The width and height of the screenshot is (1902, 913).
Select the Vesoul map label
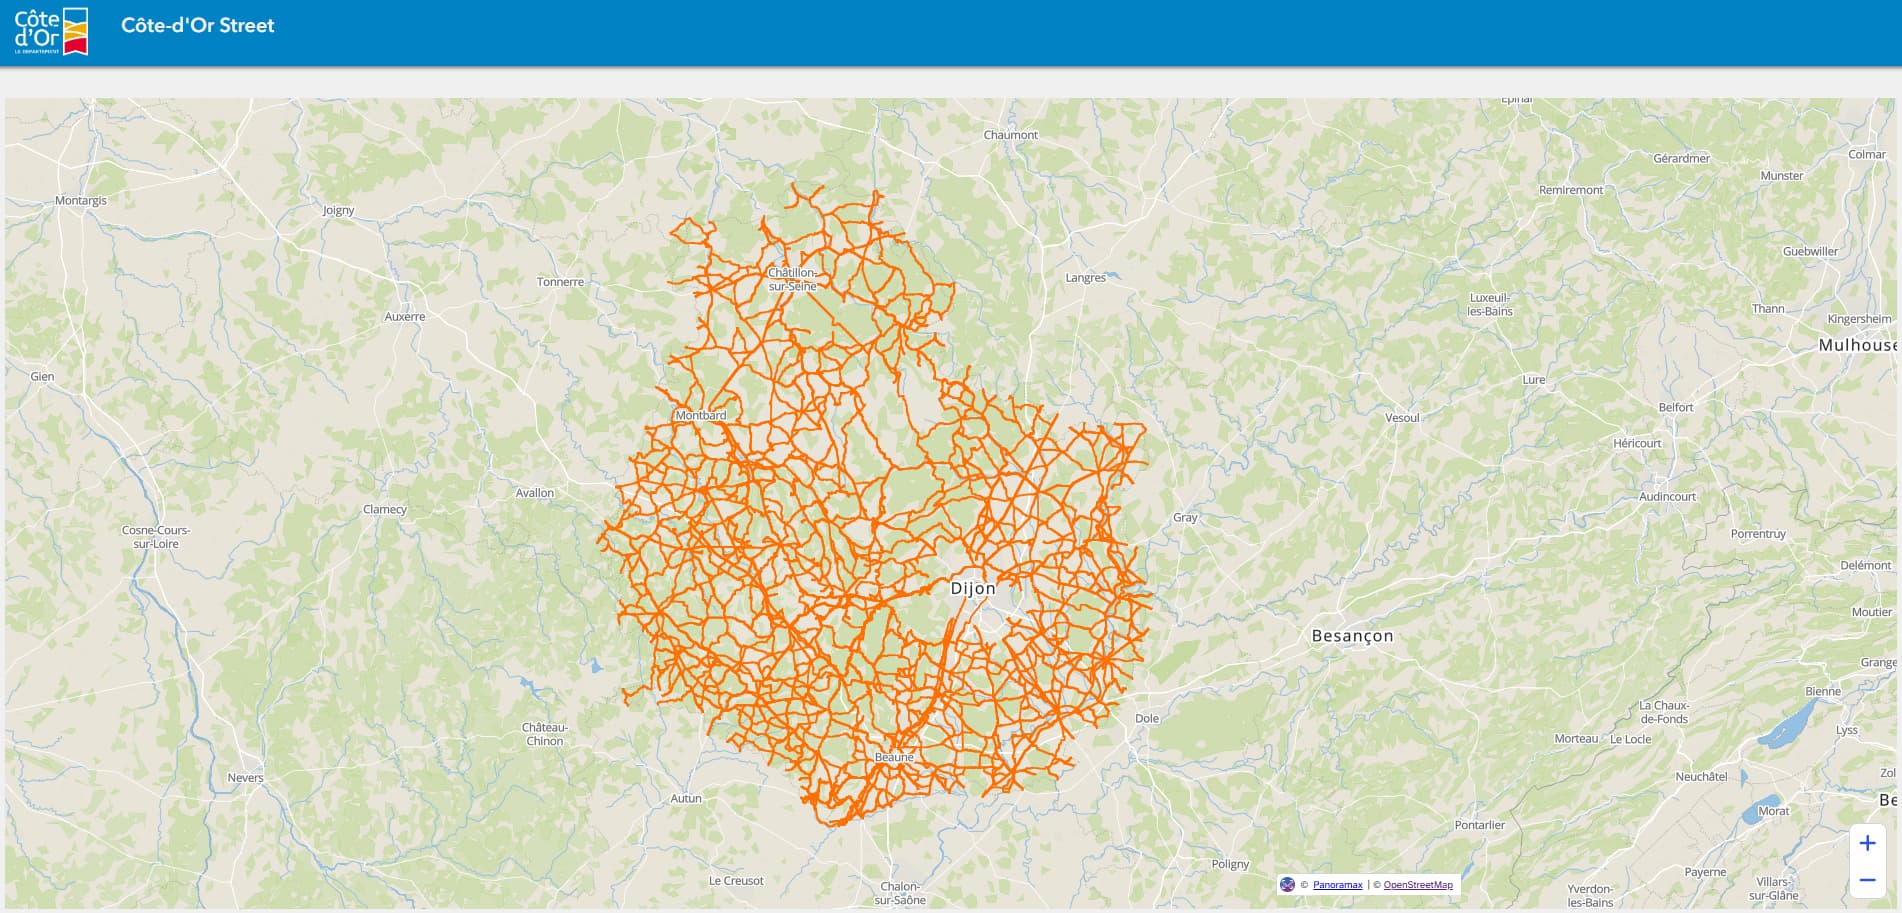pos(1401,418)
